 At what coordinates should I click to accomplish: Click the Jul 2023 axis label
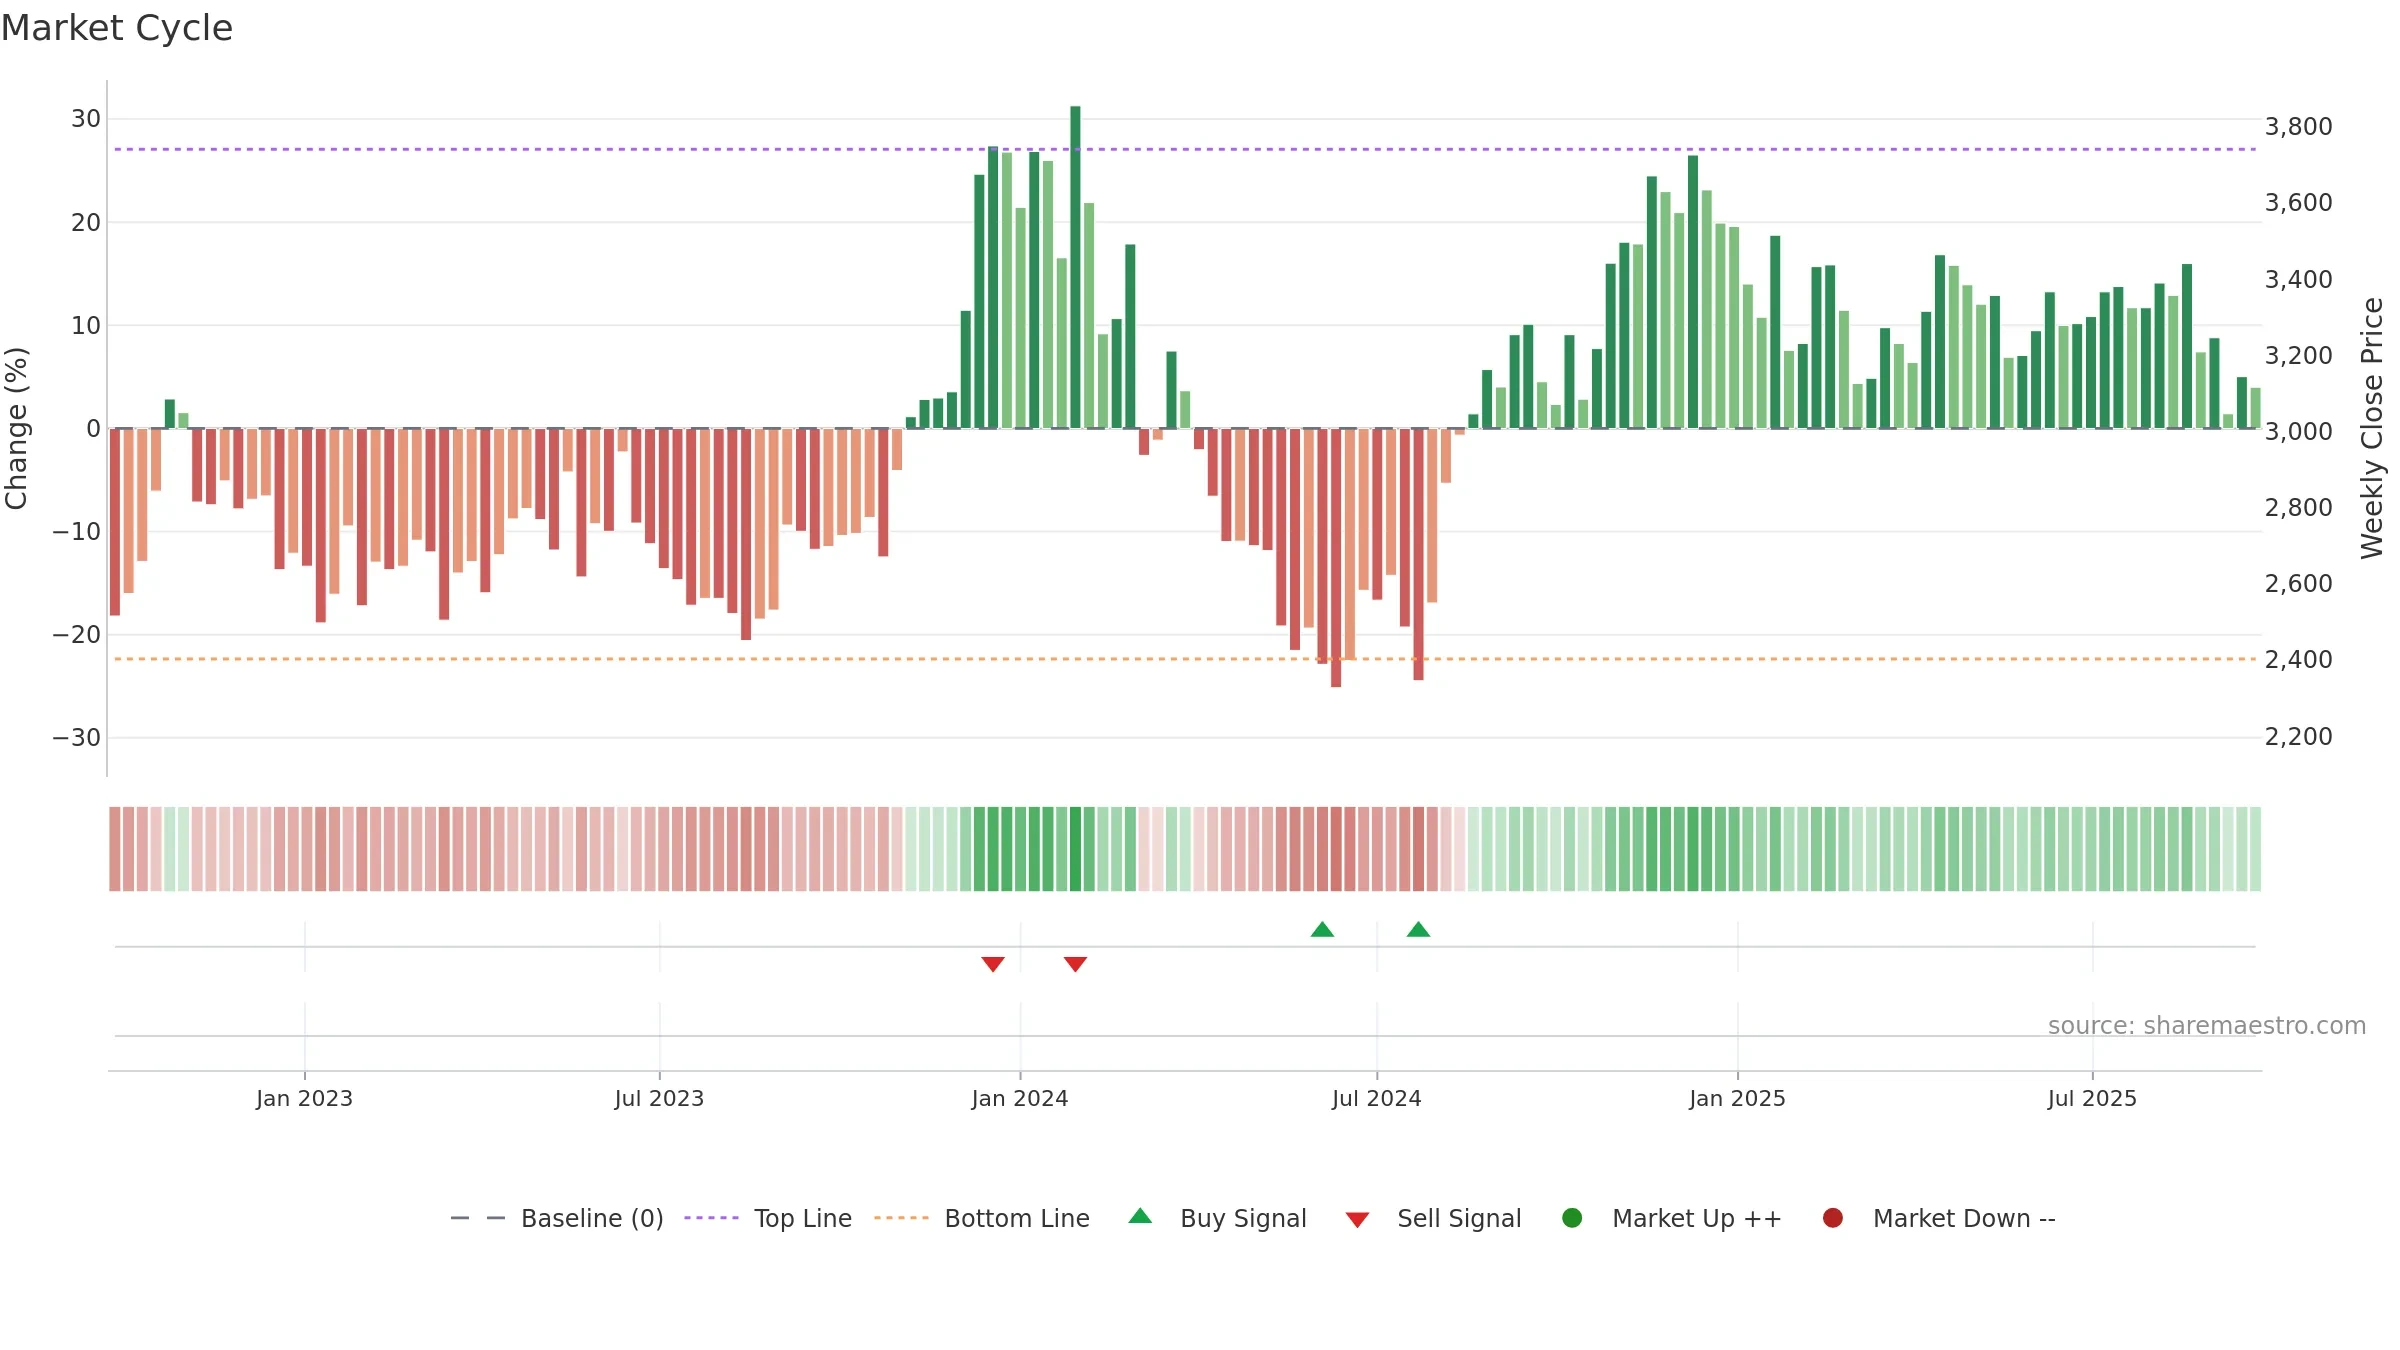point(659,1099)
